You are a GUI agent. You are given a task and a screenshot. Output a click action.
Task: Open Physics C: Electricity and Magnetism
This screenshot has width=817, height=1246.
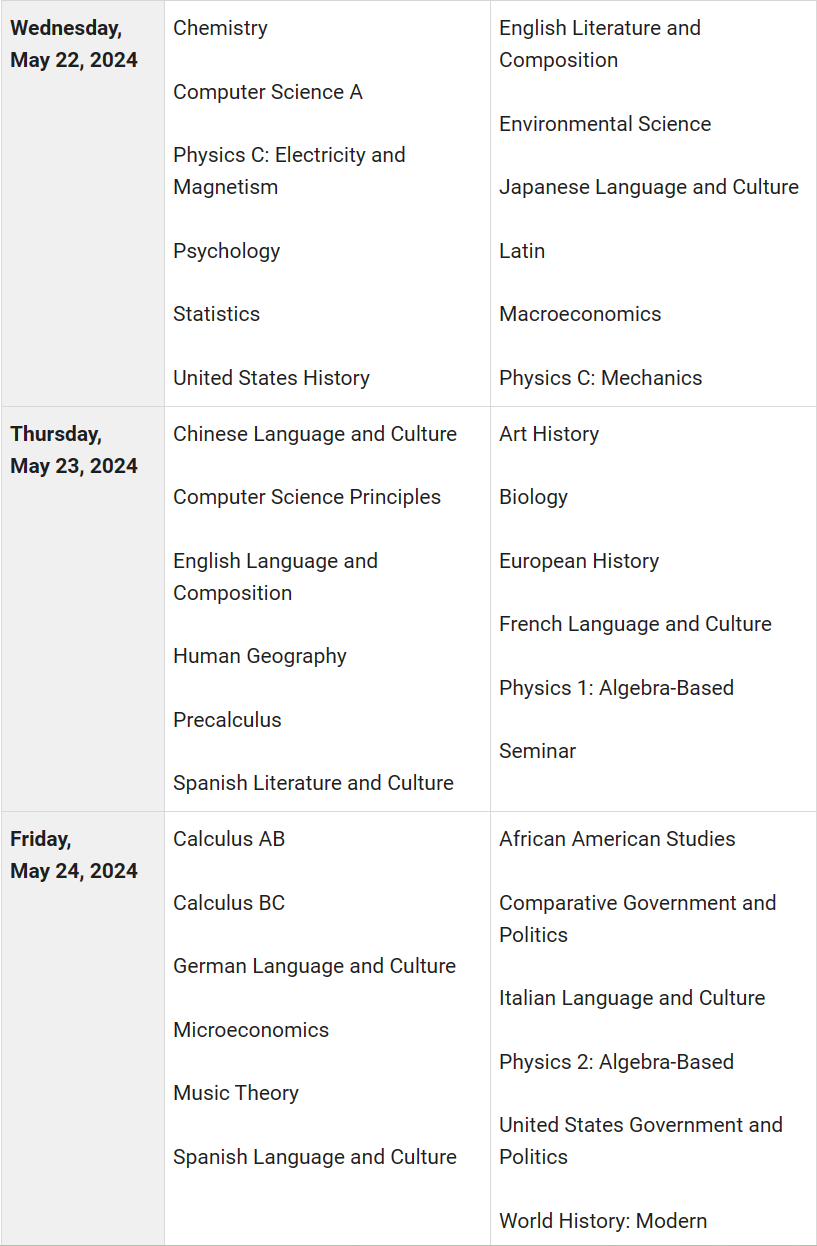click(289, 171)
